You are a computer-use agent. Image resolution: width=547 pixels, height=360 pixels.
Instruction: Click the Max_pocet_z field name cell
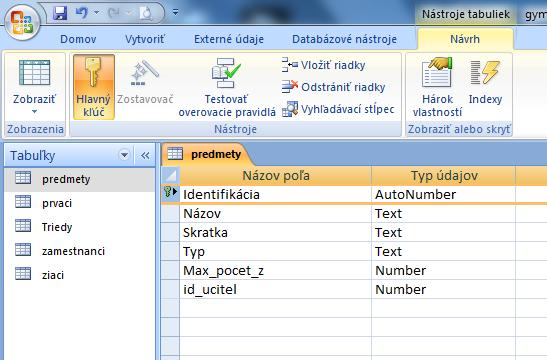[276, 270]
